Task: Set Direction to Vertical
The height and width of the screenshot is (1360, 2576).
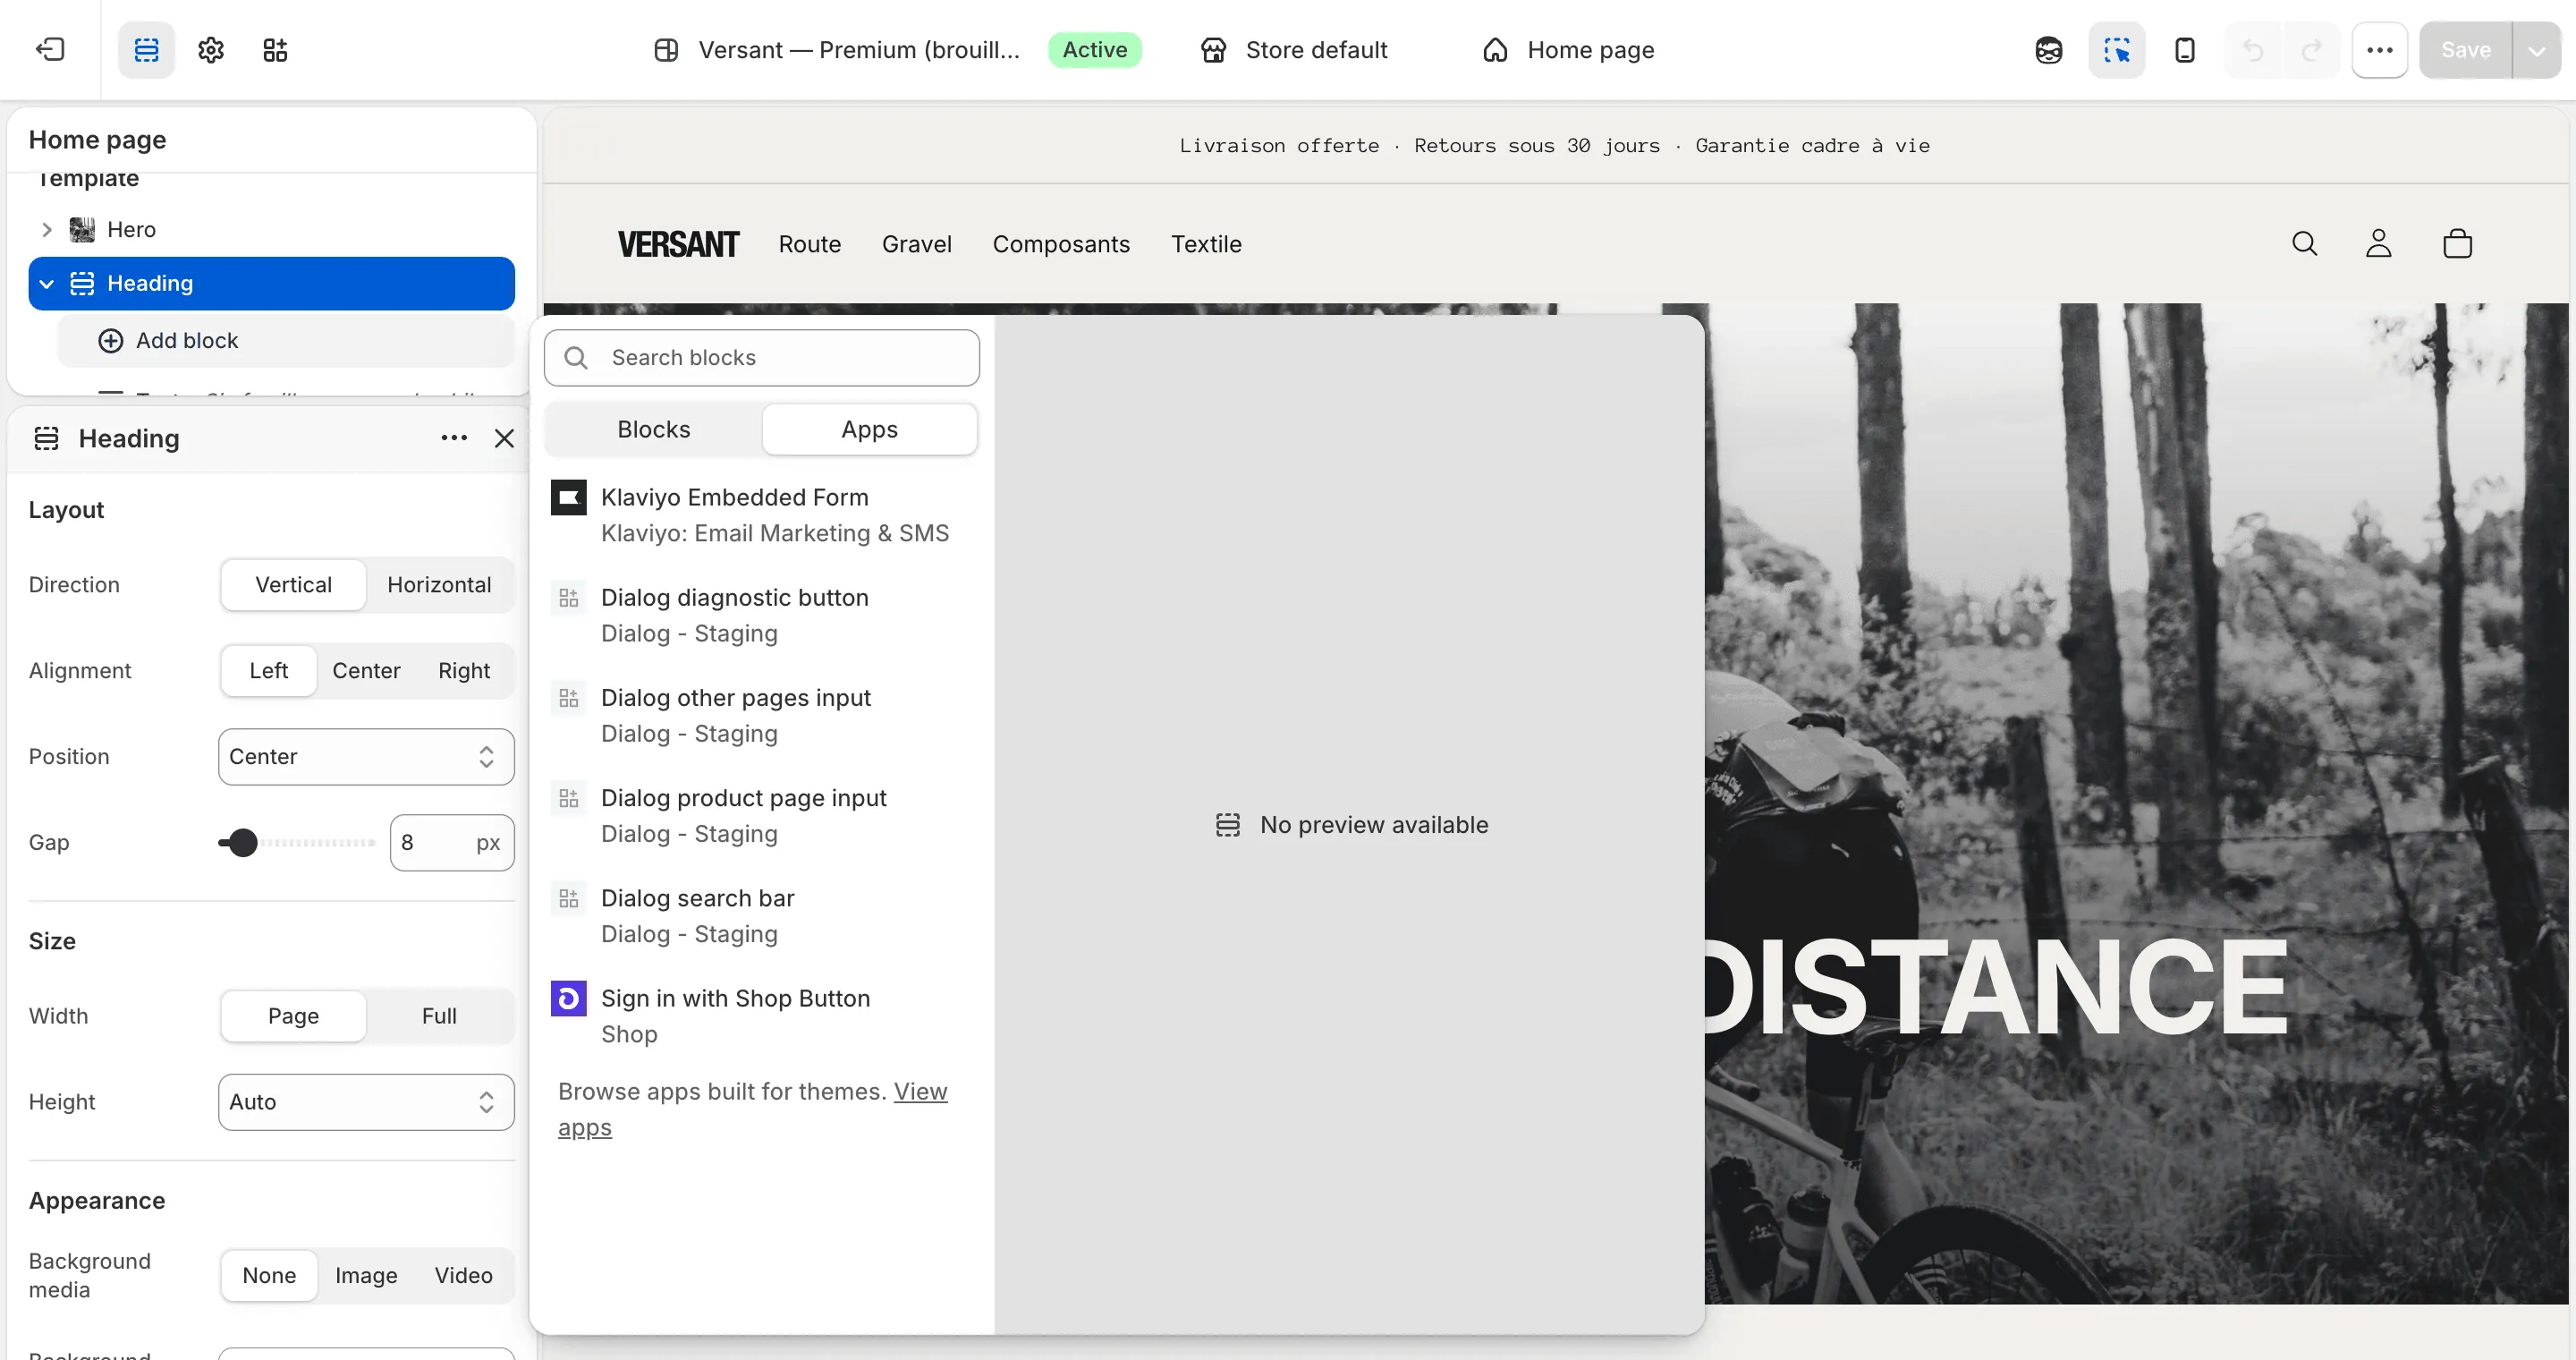Action: click(x=293, y=585)
